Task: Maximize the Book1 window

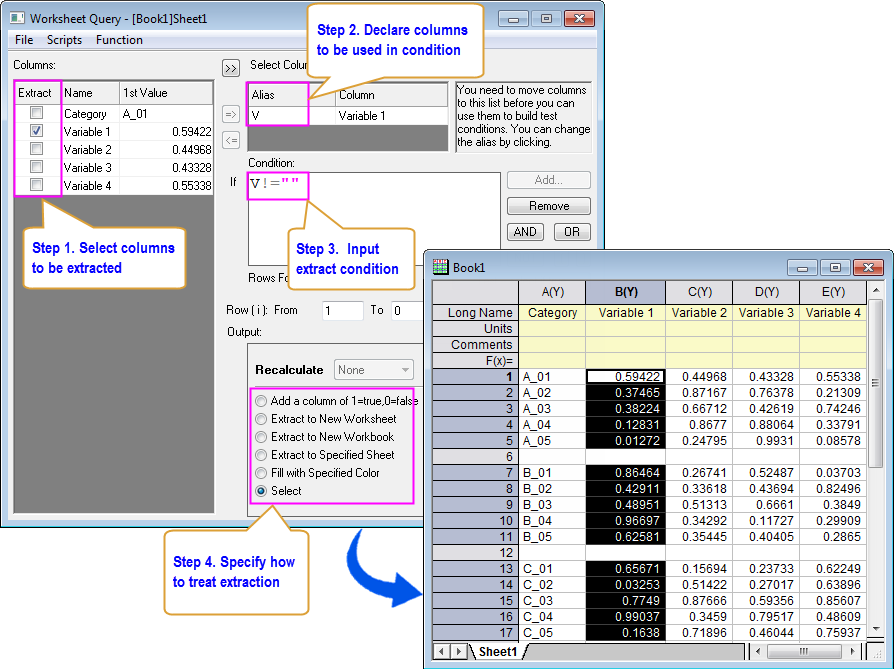Action: (x=835, y=267)
